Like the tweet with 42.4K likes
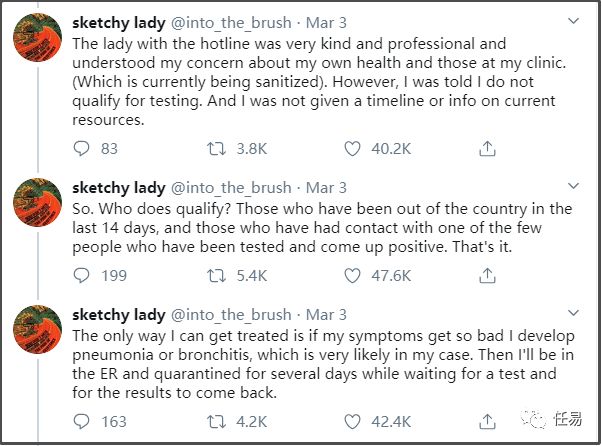This screenshot has width=602, height=446. (x=352, y=421)
